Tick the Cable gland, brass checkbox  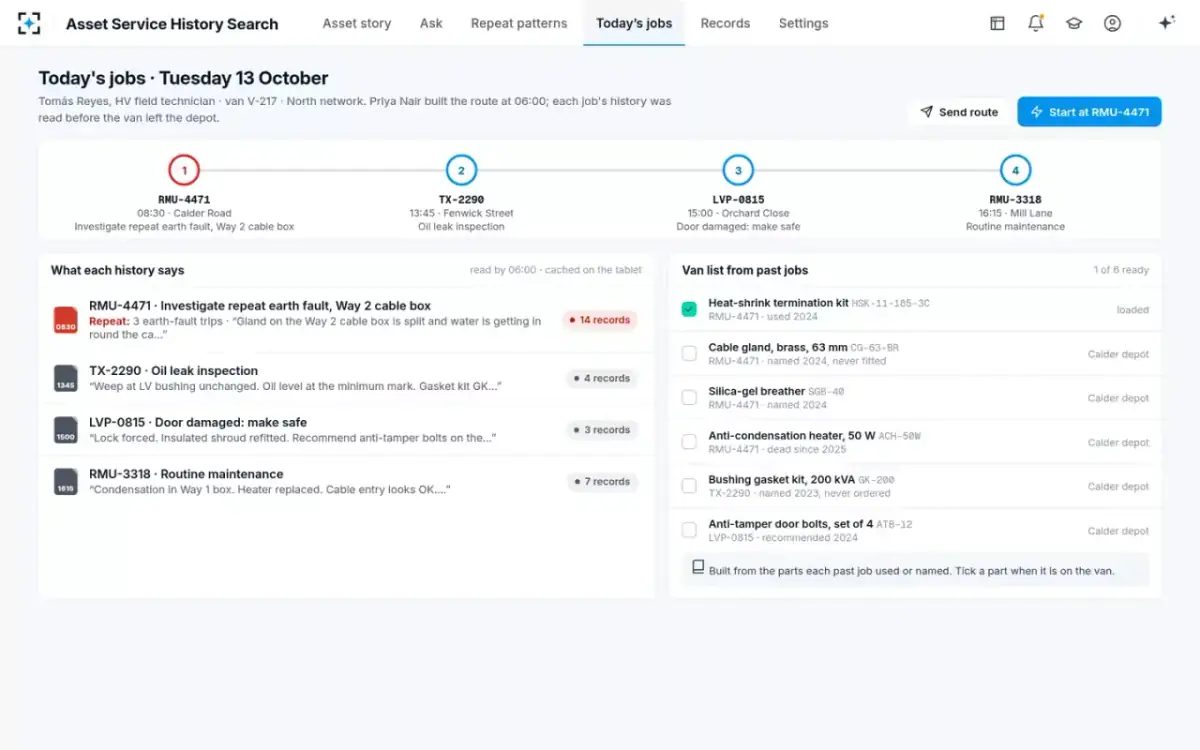pos(689,353)
